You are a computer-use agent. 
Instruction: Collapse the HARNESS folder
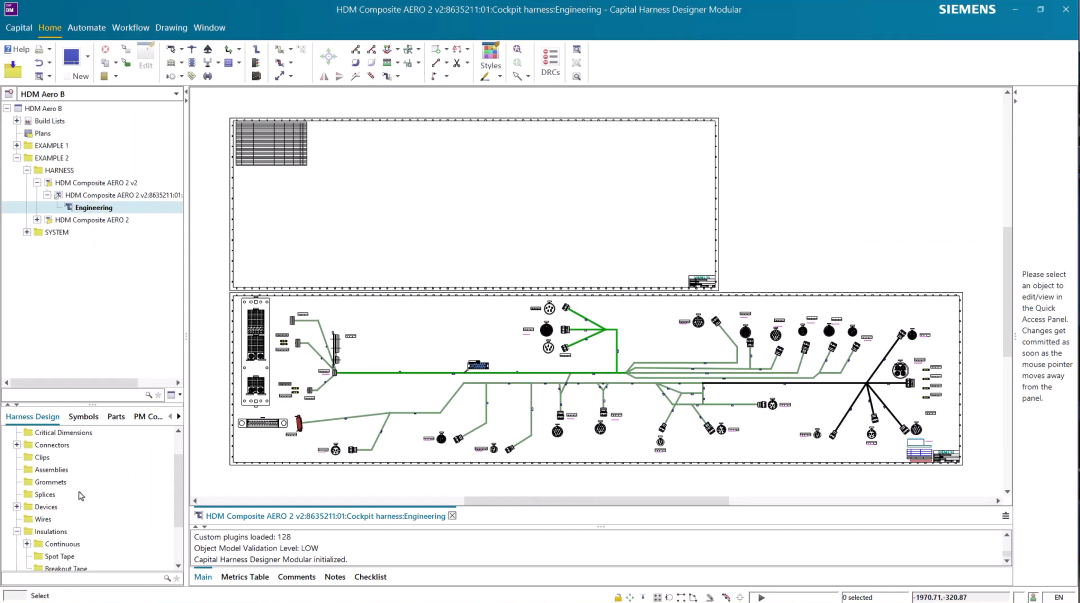pos(28,170)
